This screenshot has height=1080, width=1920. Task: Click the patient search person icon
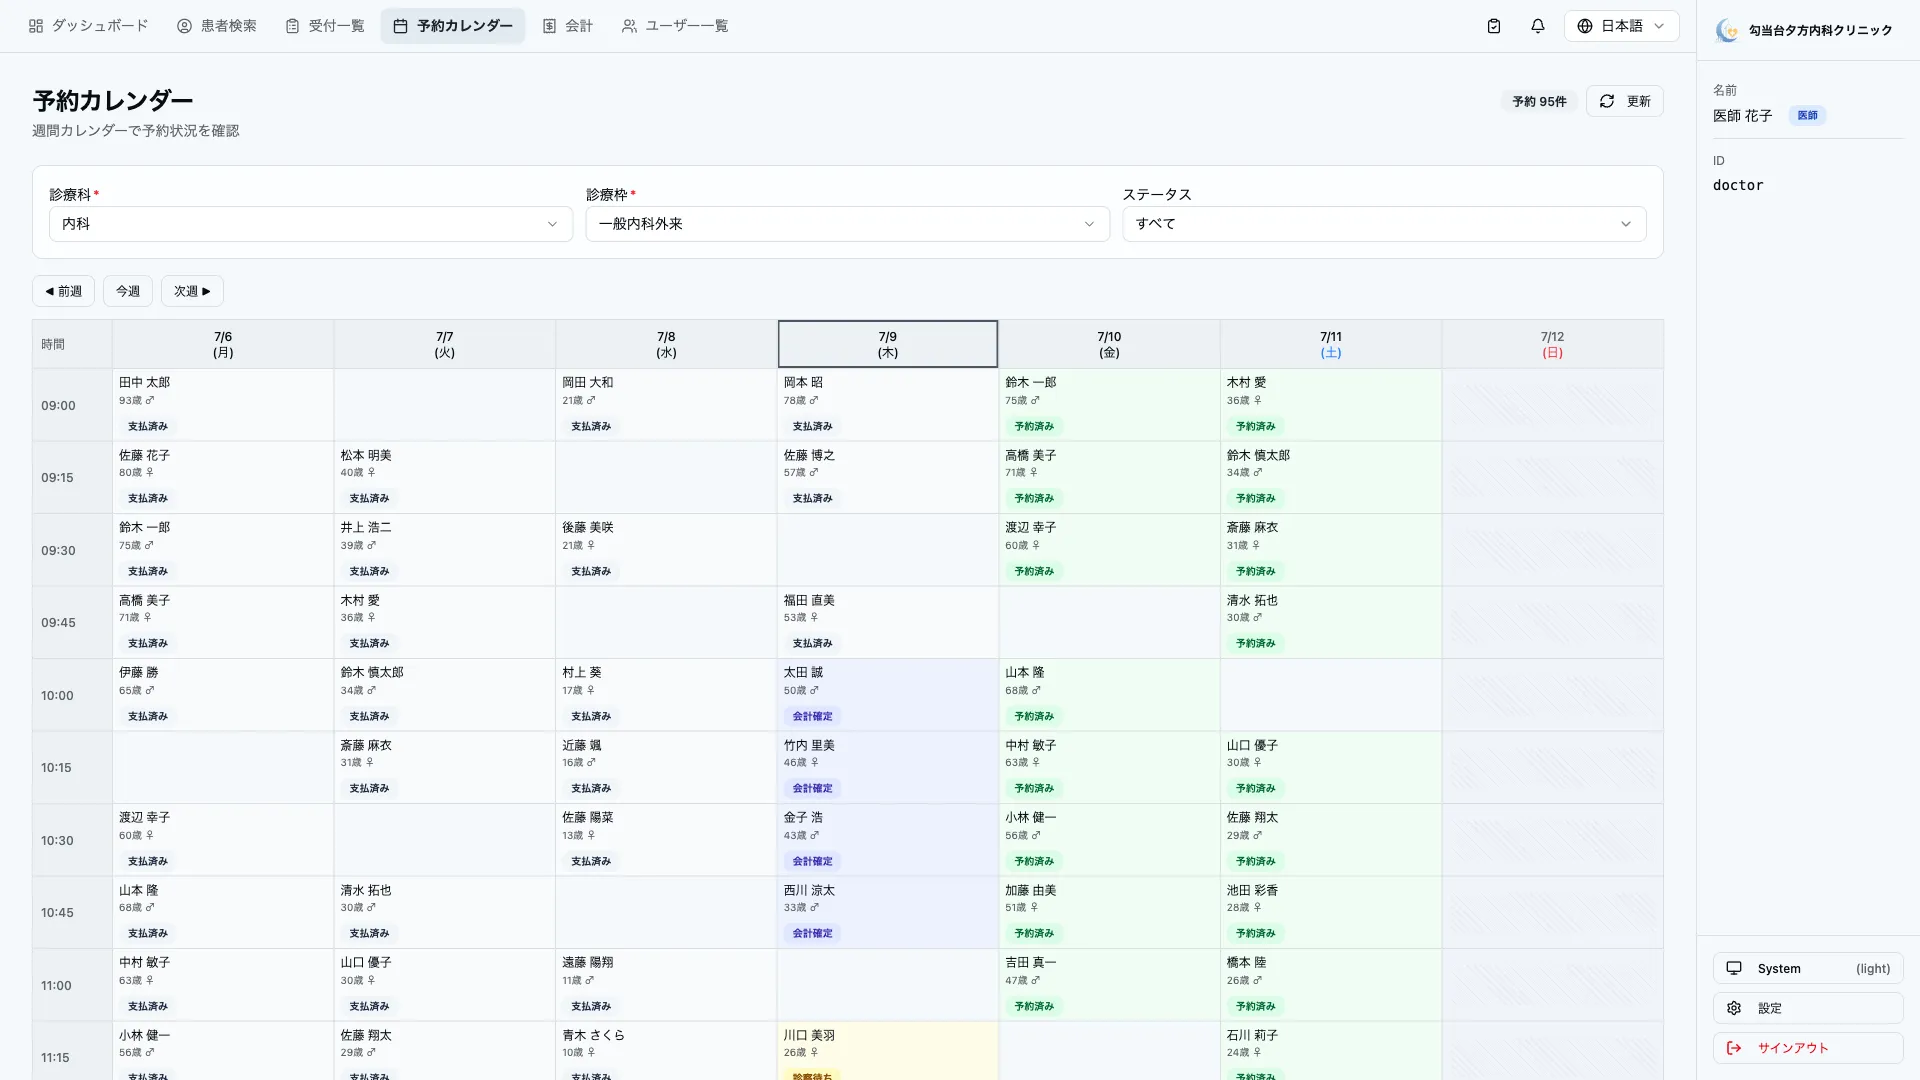(184, 26)
